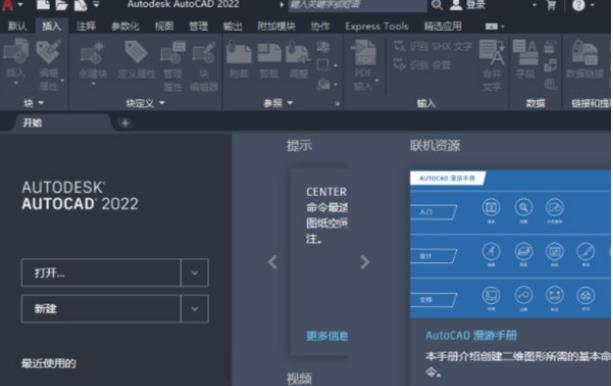The image size is (613, 386).
Task: Click 识别 SHX 文字 tool
Action: tap(432, 47)
